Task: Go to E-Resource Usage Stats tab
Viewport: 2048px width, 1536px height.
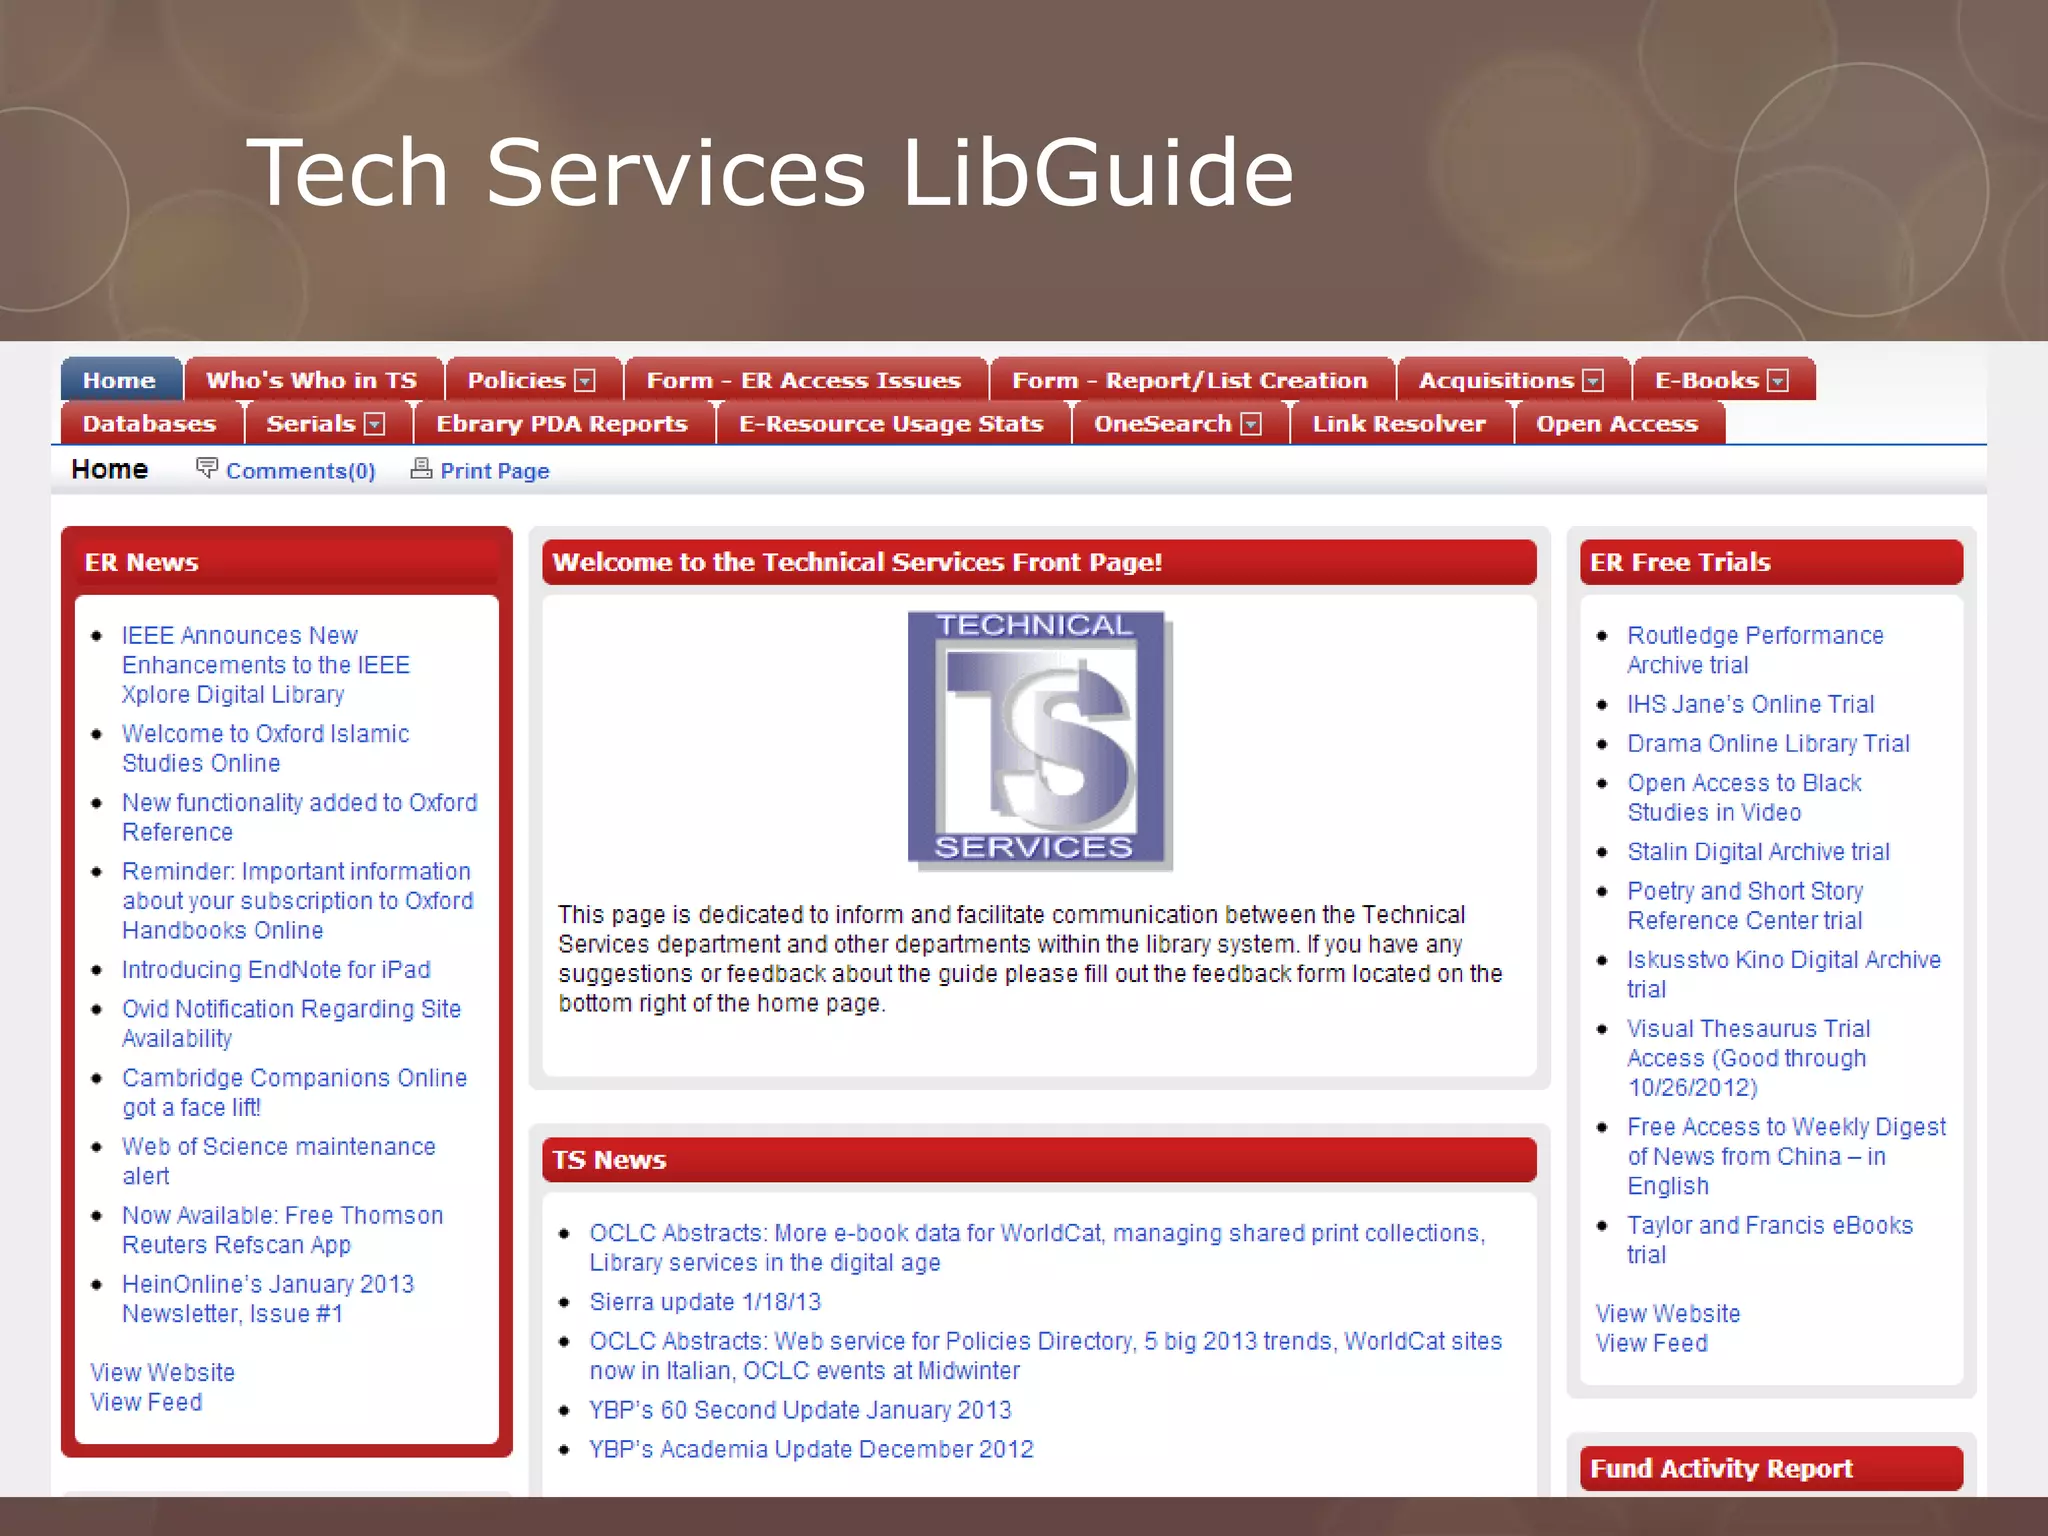Action: 891,424
